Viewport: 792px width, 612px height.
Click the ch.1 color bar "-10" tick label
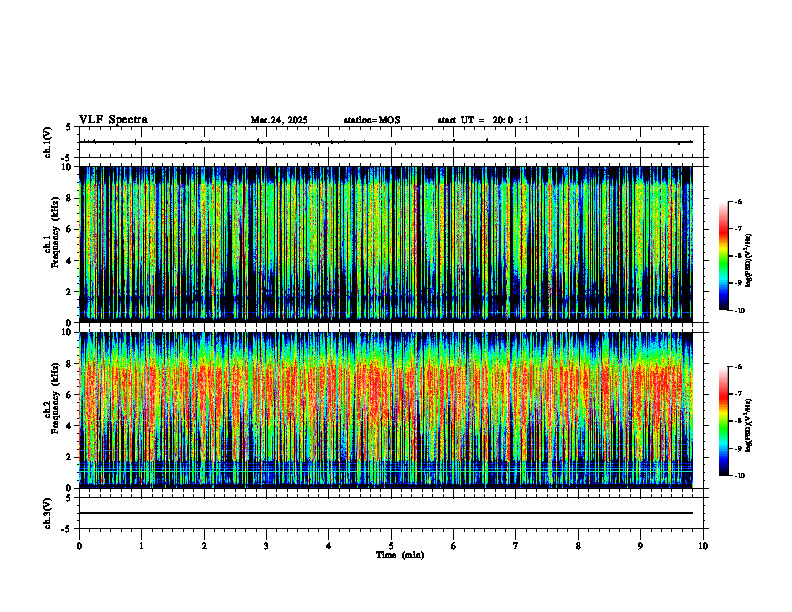tap(740, 311)
